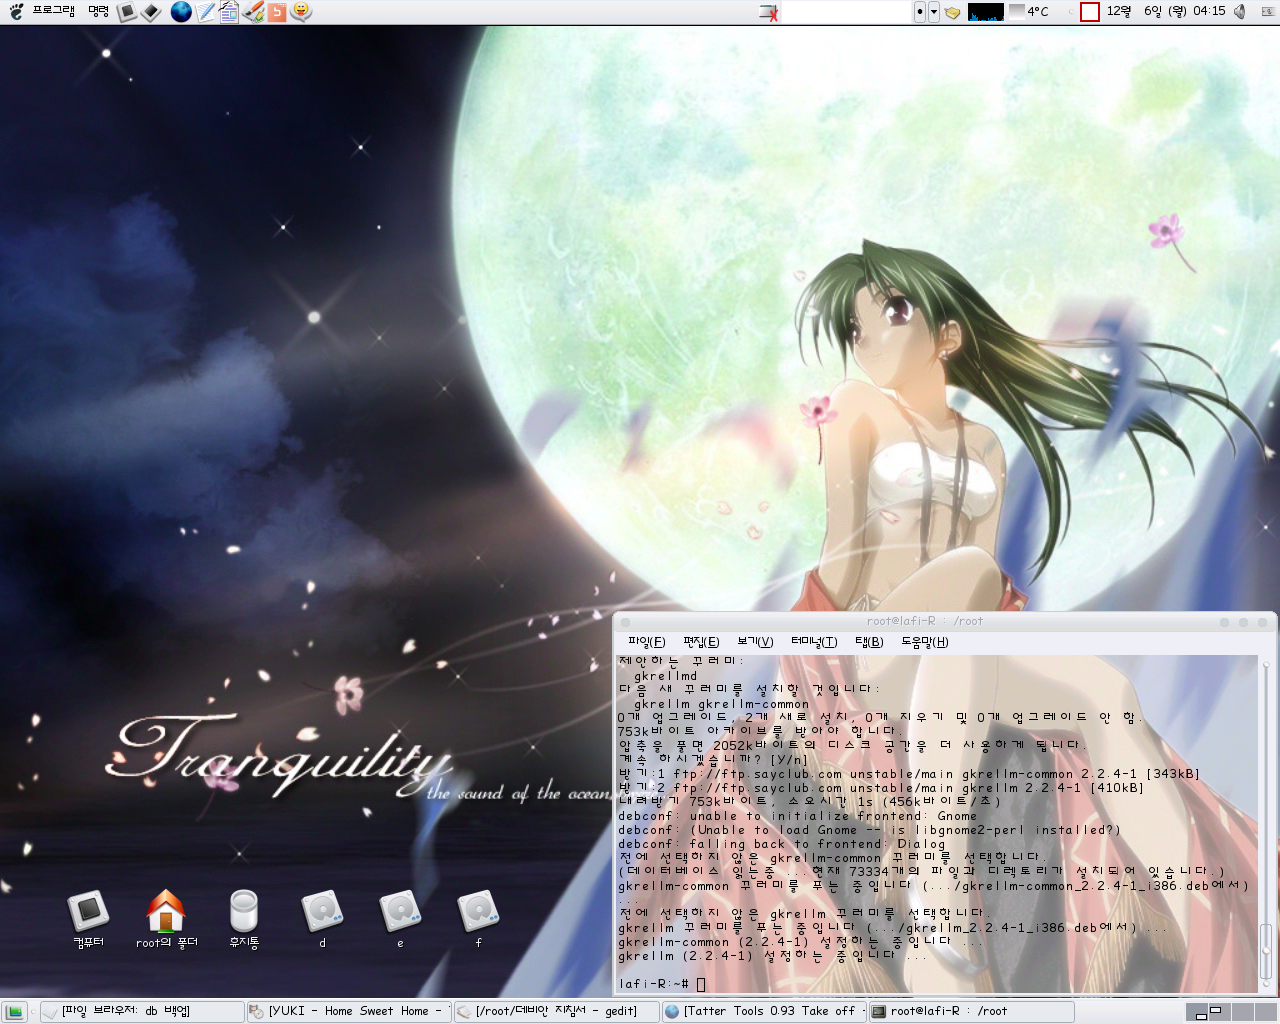This screenshot has height=1024, width=1280.
Task: Click the network disconnected icon with red X
Action: coord(769,12)
